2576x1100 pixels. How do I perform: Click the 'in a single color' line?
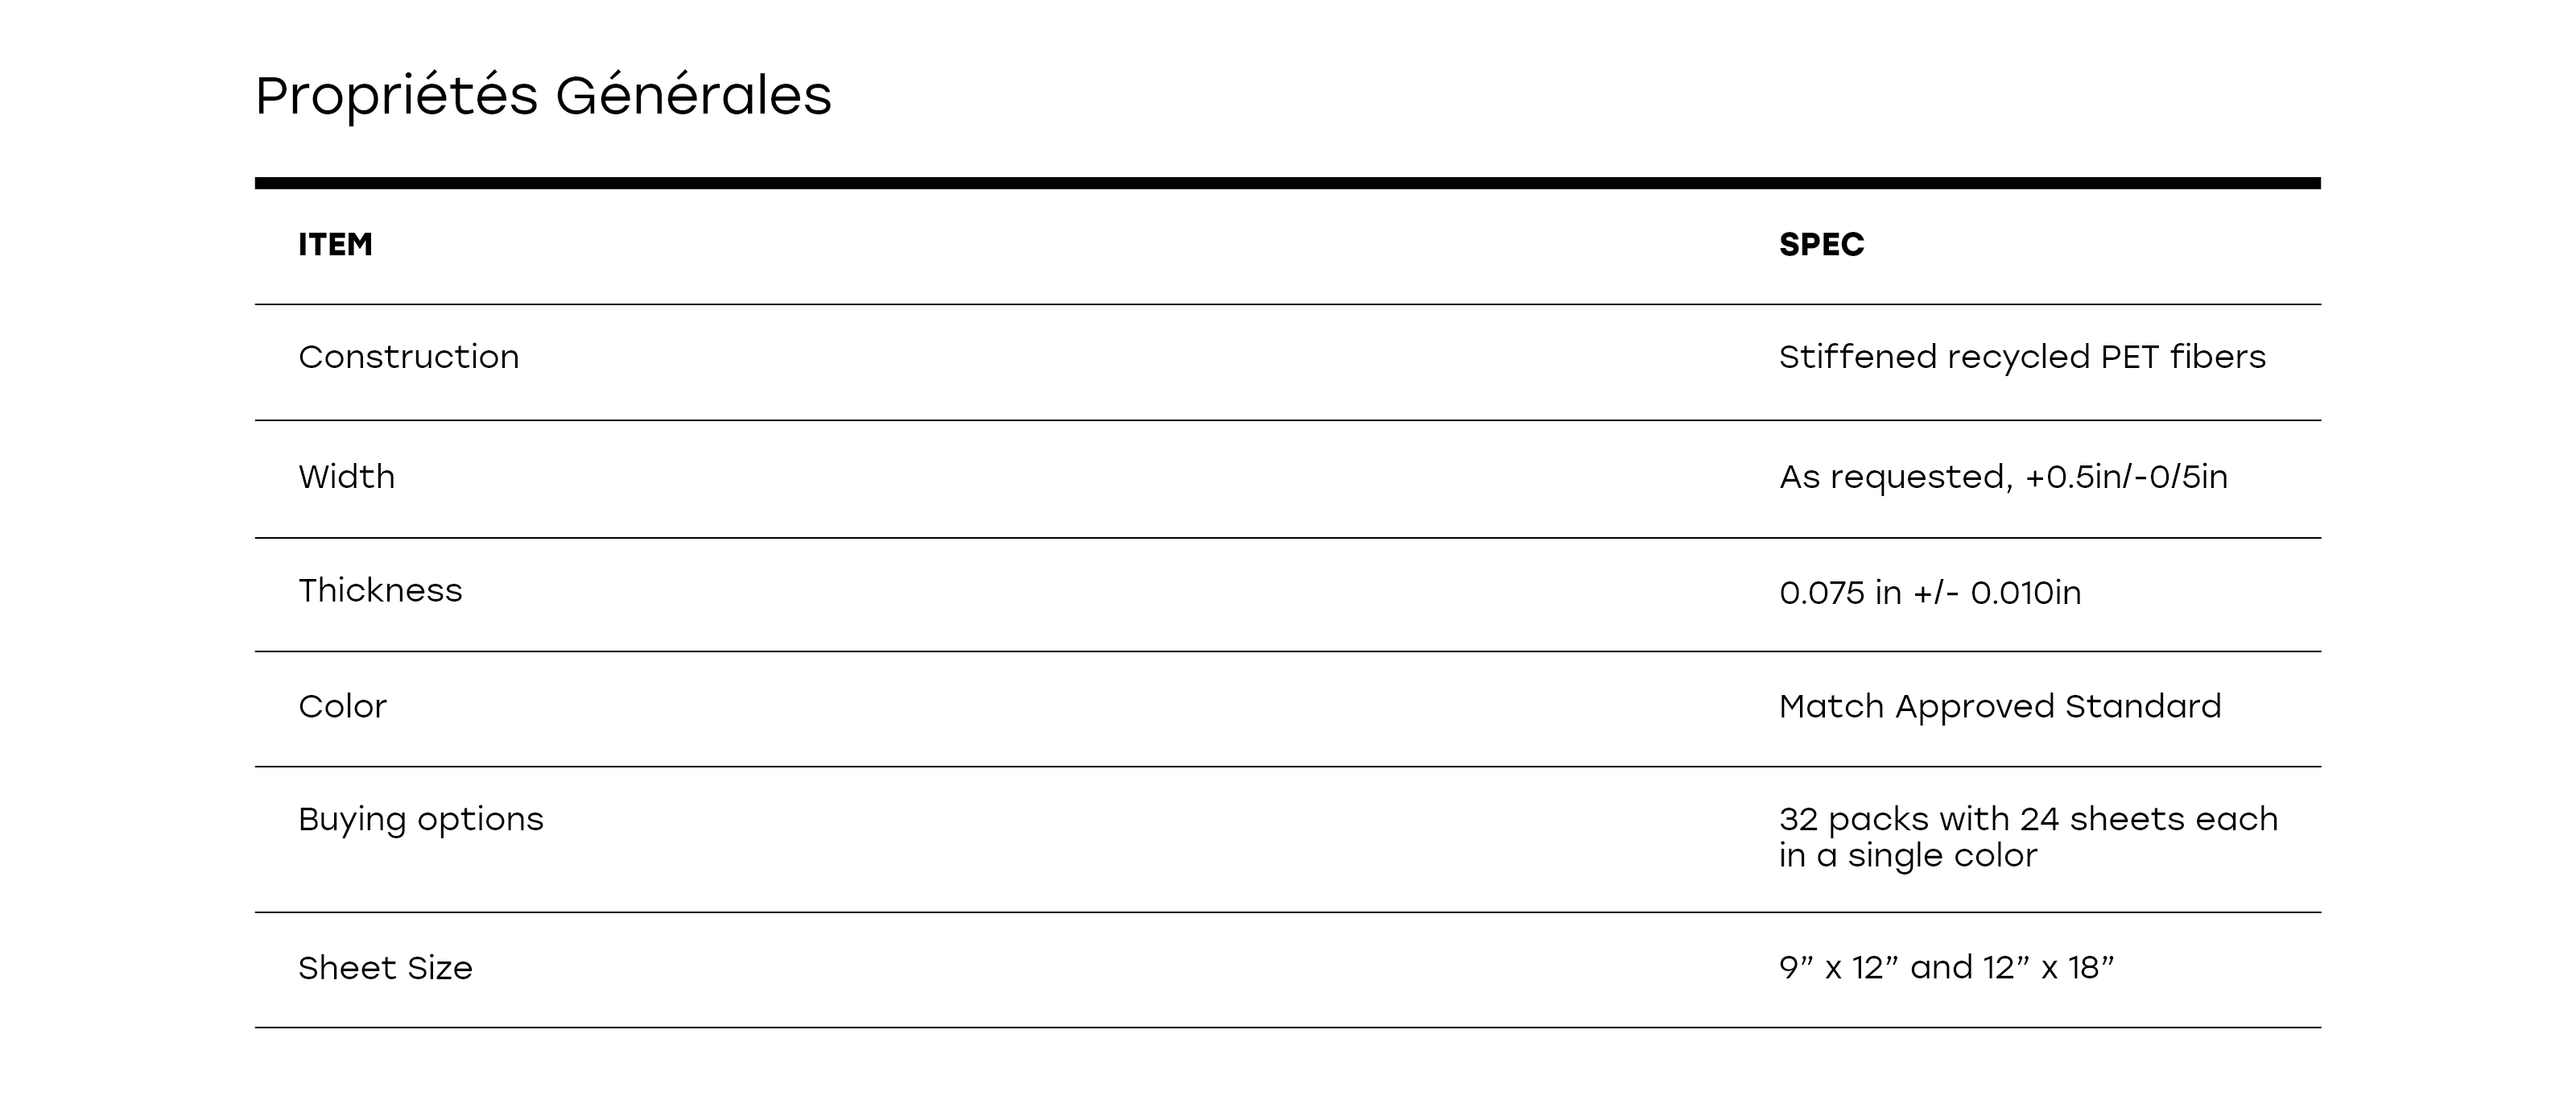pyautogui.click(x=1907, y=856)
